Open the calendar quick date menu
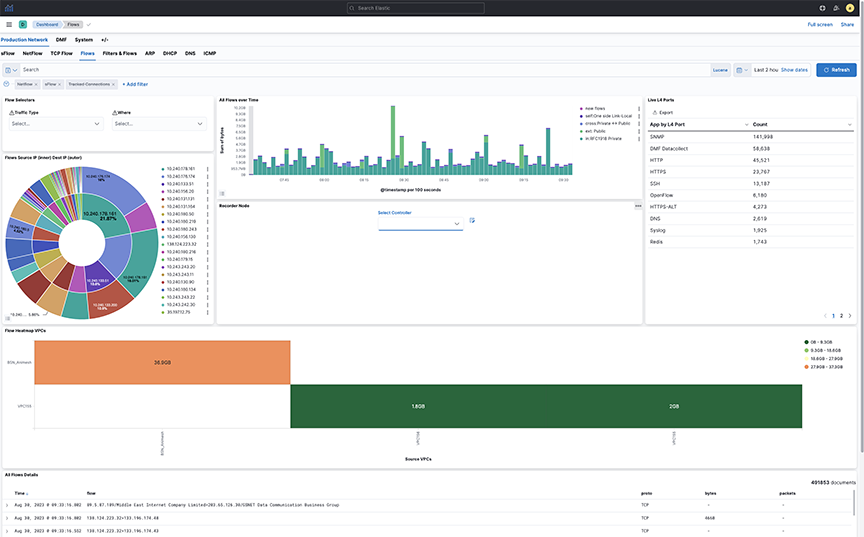 pyautogui.click(x=742, y=70)
